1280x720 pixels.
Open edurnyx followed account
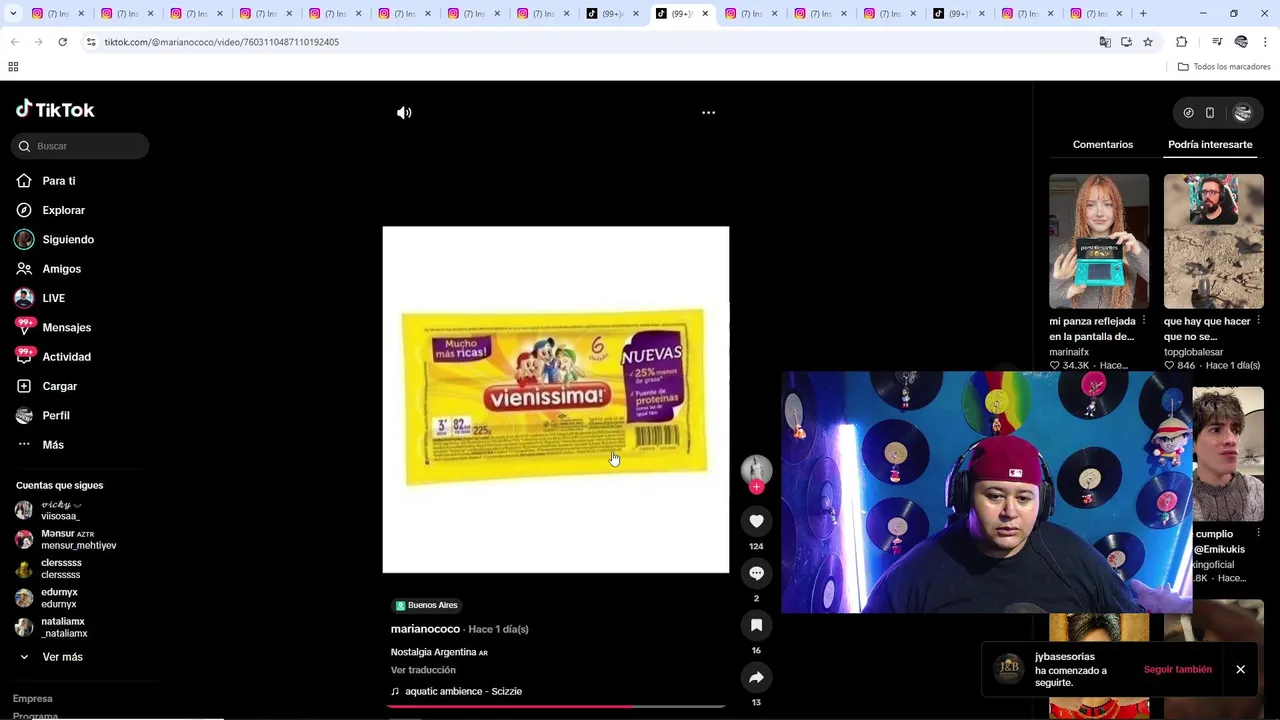pos(58,598)
